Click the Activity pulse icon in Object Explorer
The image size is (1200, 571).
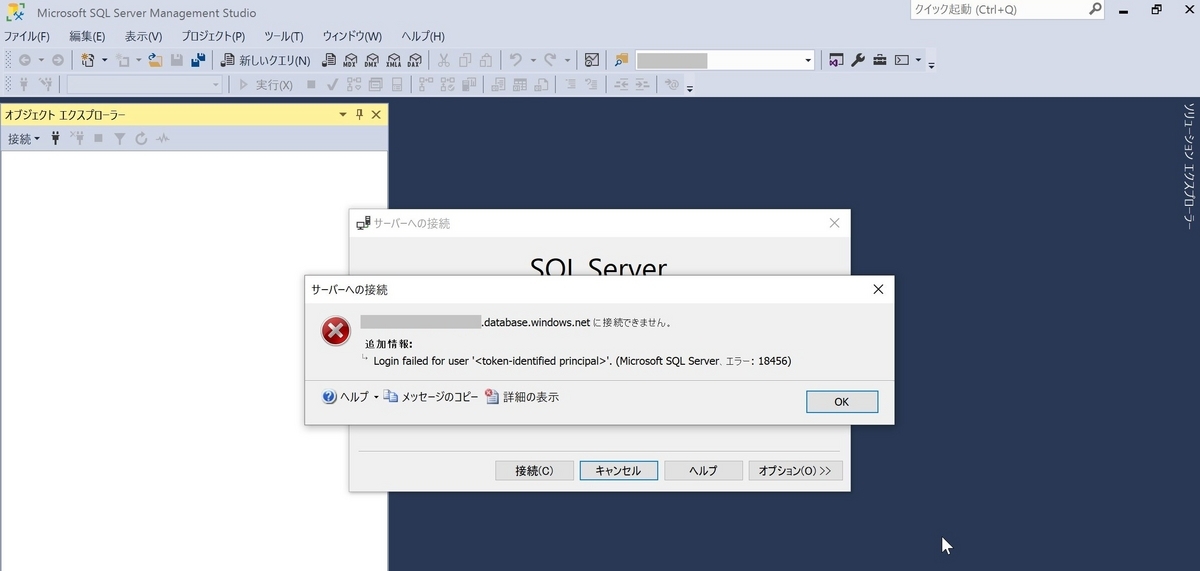click(x=162, y=139)
